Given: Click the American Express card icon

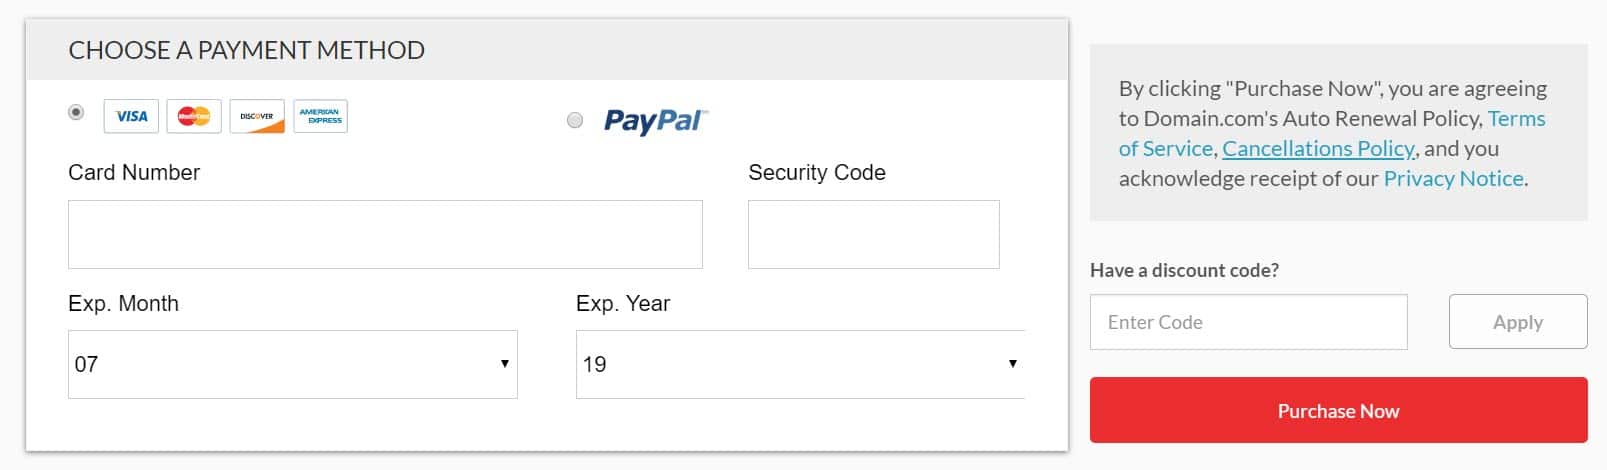Looking at the screenshot, I should coord(320,116).
